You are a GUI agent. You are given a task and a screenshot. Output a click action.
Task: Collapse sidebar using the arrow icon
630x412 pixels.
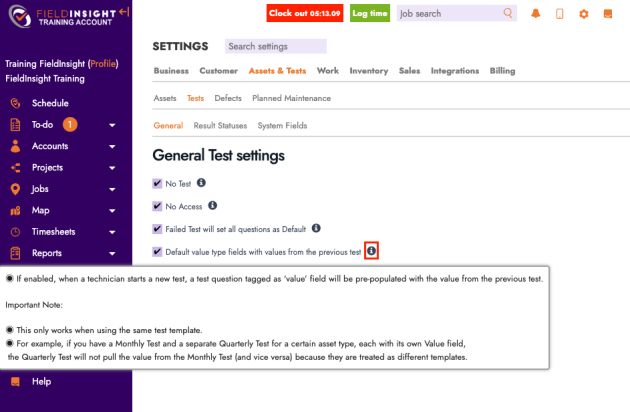[x=124, y=12]
